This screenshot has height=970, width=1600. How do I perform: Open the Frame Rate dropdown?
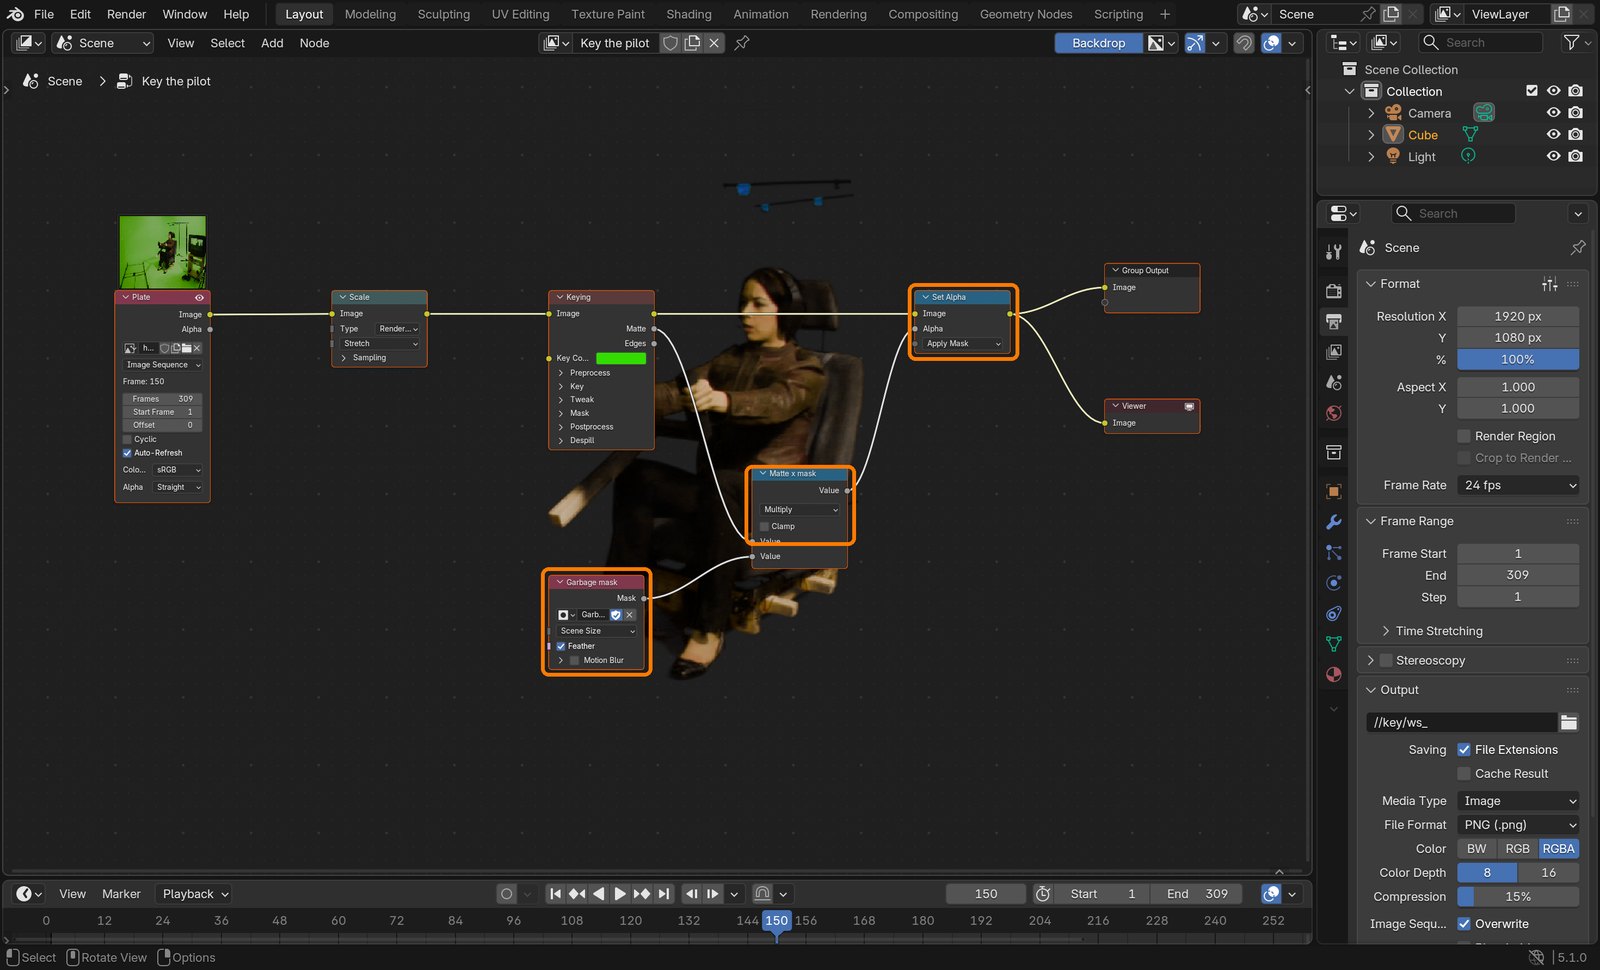click(x=1518, y=485)
